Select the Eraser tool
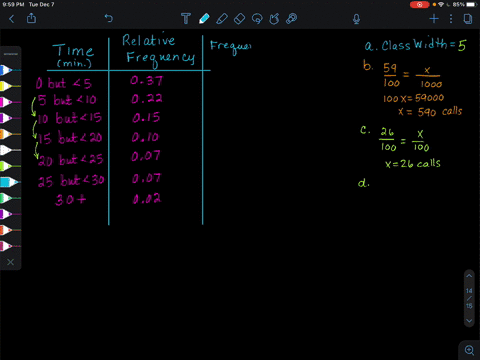The image size is (480, 360). [x=239, y=19]
